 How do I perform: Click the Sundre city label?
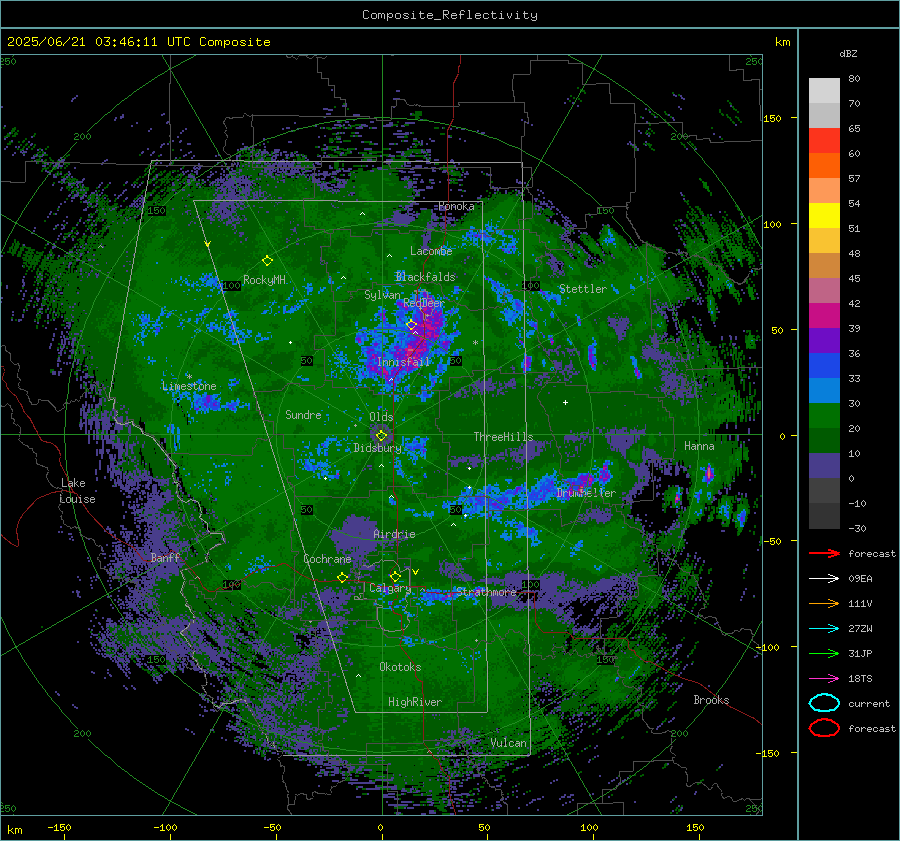click(303, 414)
